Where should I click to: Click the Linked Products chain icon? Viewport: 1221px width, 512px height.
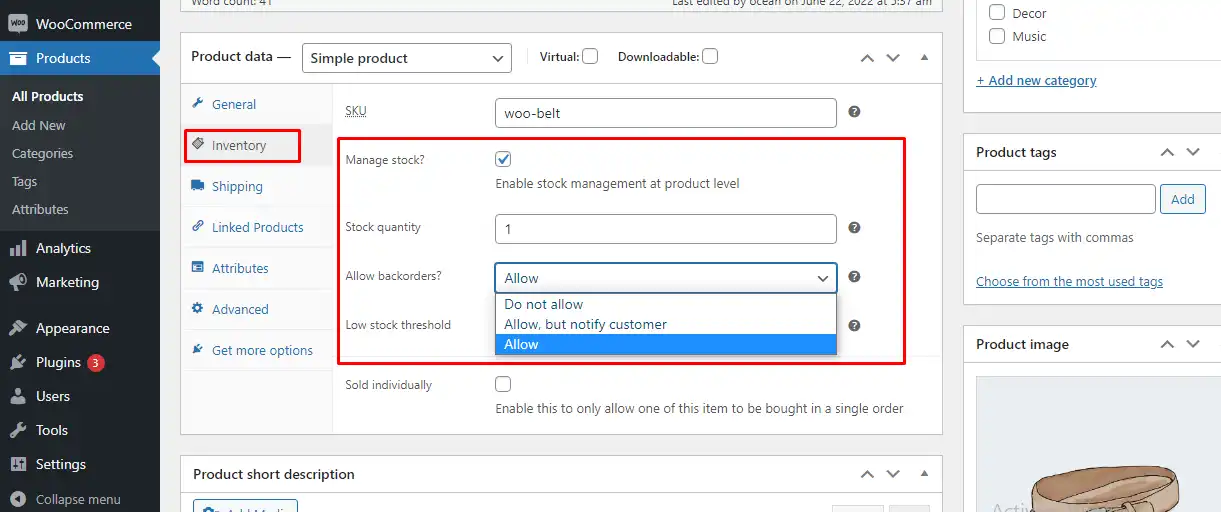click(x=198, y=227)
